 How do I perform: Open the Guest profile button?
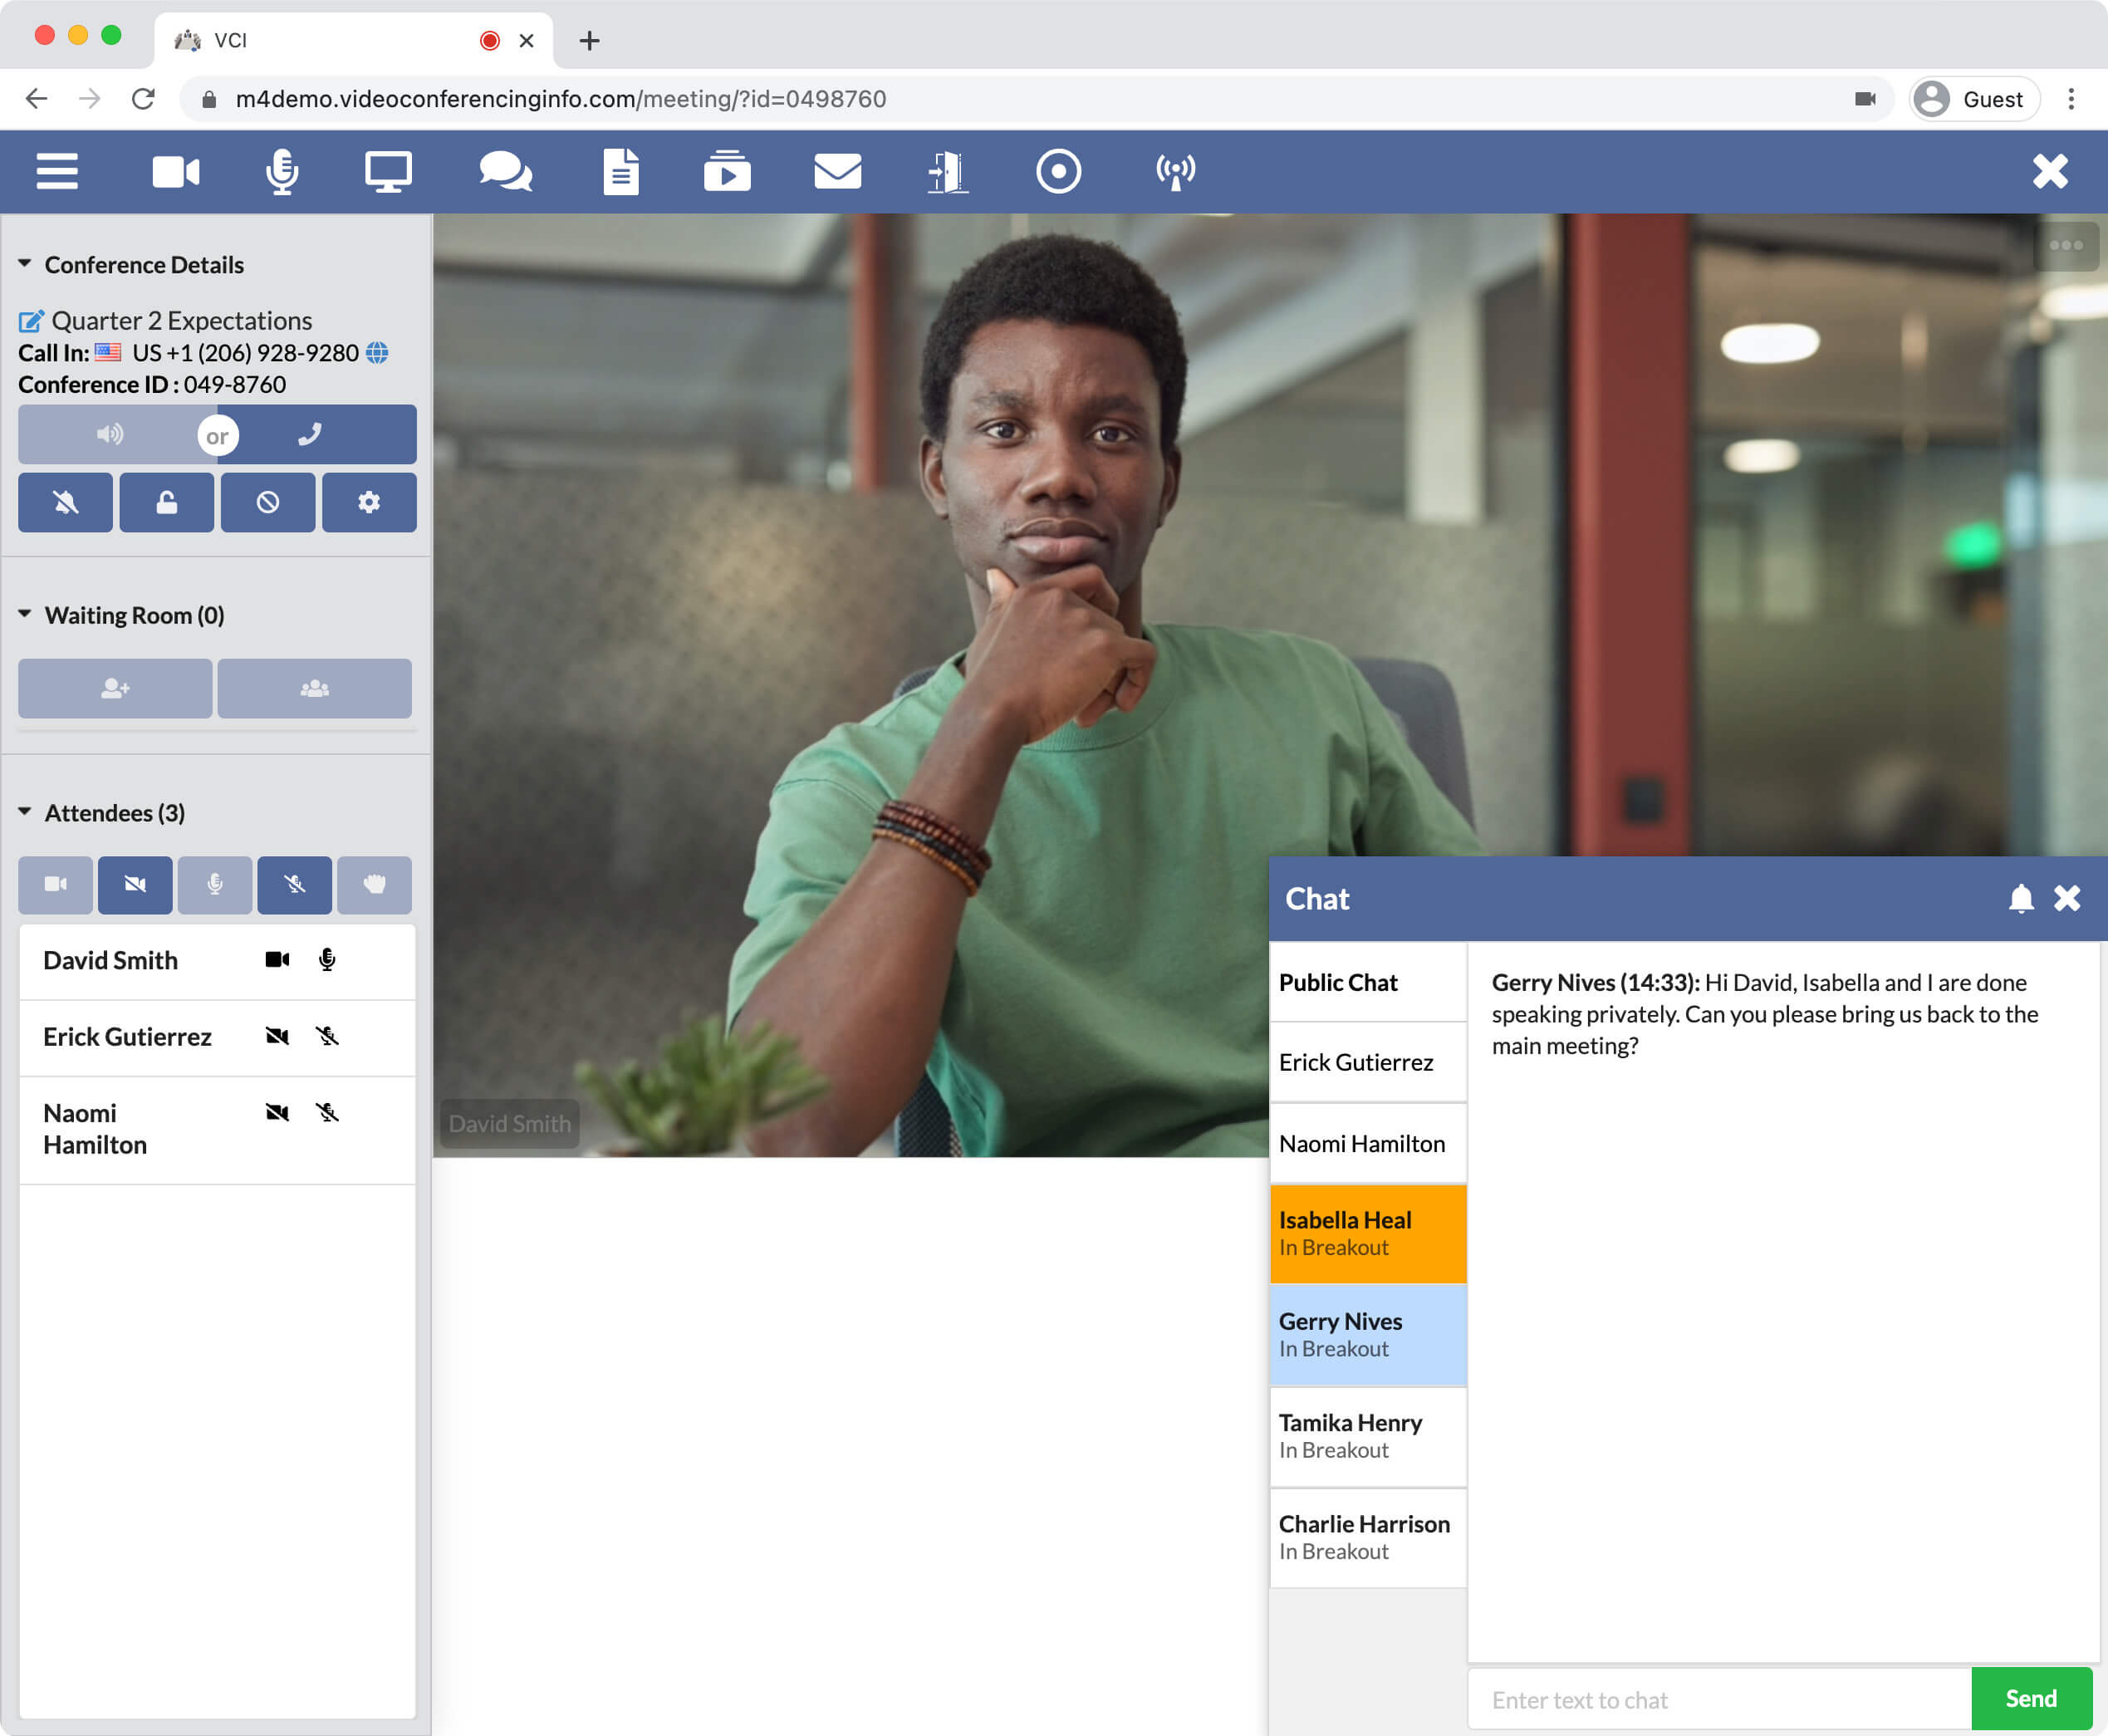coord(1974,99)
